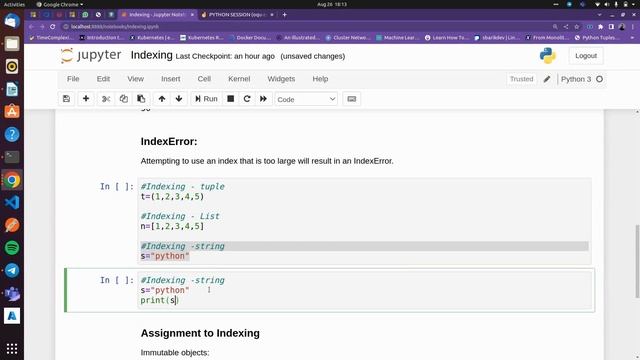Select the Assignment to Indexing heading
The height and width of the screenshot is (360, 640).
[200, 333]
